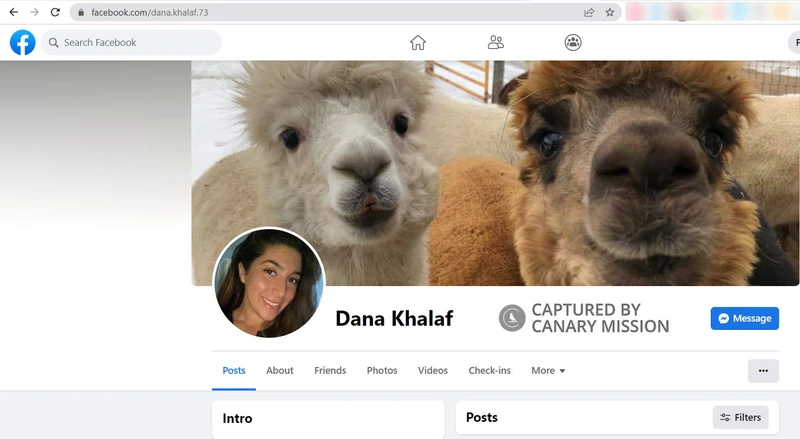Select the Posts tab
The image size is (800, 439).
(x=234, y=371)
